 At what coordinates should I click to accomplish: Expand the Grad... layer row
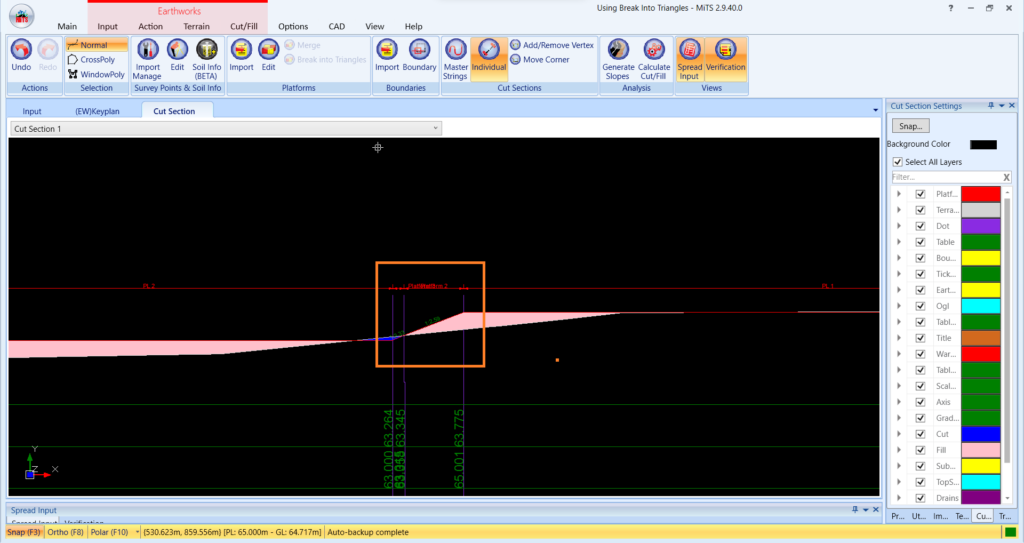899,418
